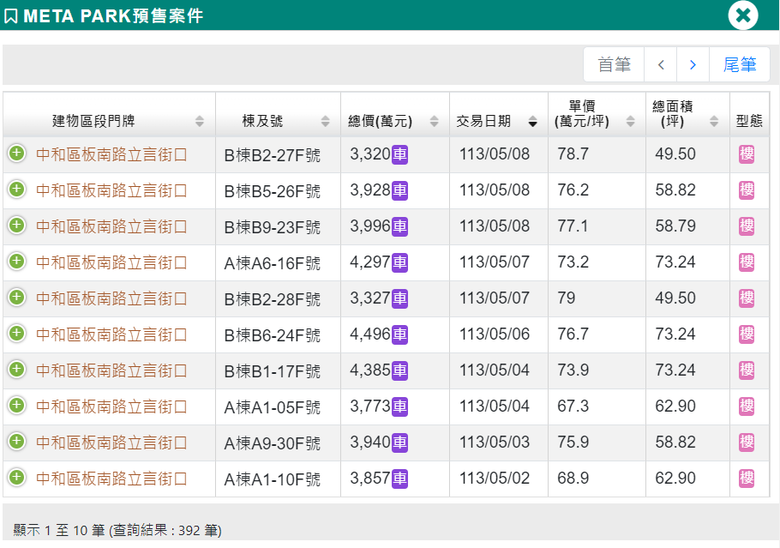
Task: Click the 車 parking badge beside 3,320
Action: 399,155
